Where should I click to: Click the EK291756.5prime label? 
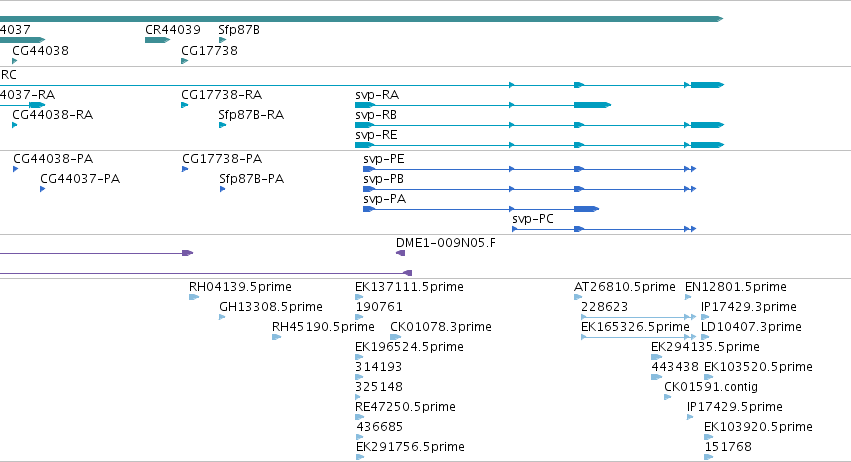click(x=410, y=447)
